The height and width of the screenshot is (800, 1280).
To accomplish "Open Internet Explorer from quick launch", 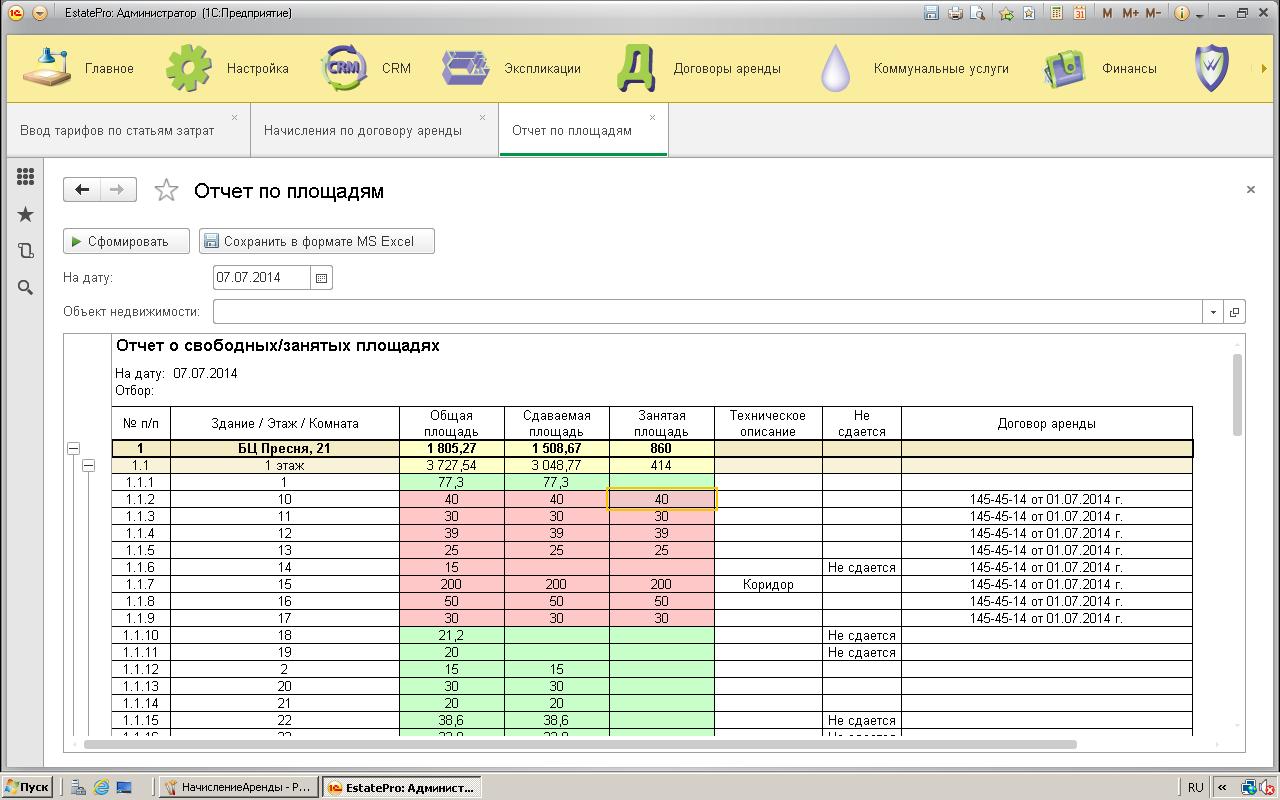I will (101, 787).
